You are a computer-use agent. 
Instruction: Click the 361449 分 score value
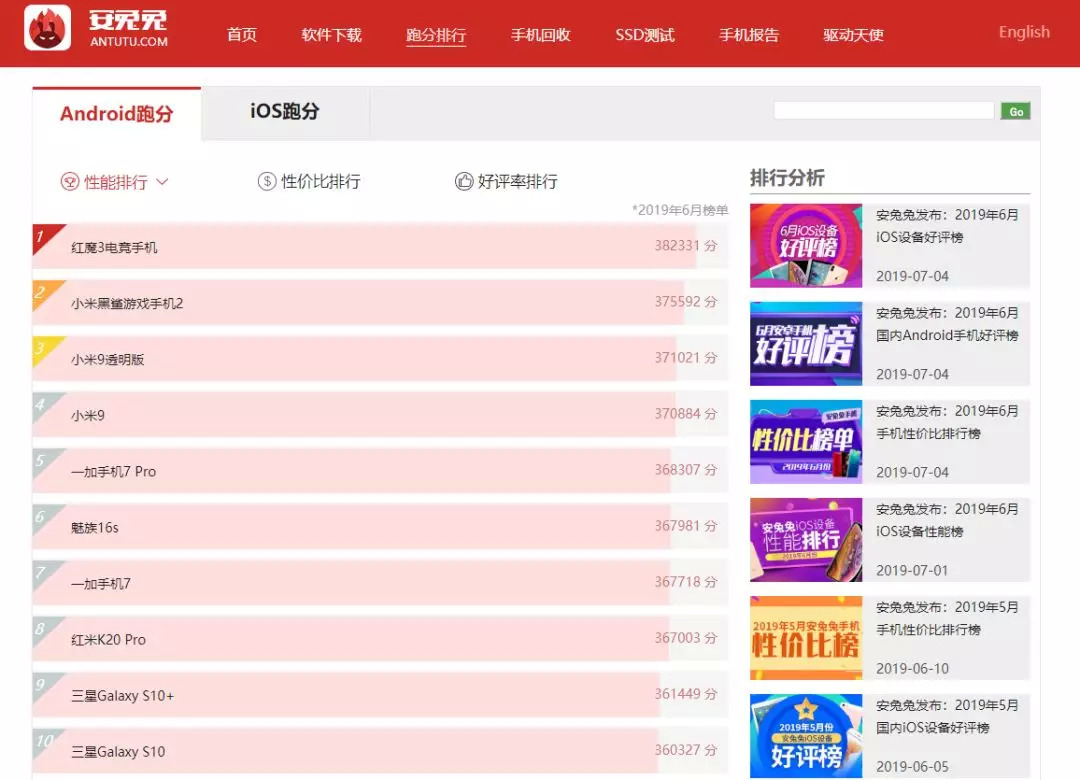tap(685, 694)
